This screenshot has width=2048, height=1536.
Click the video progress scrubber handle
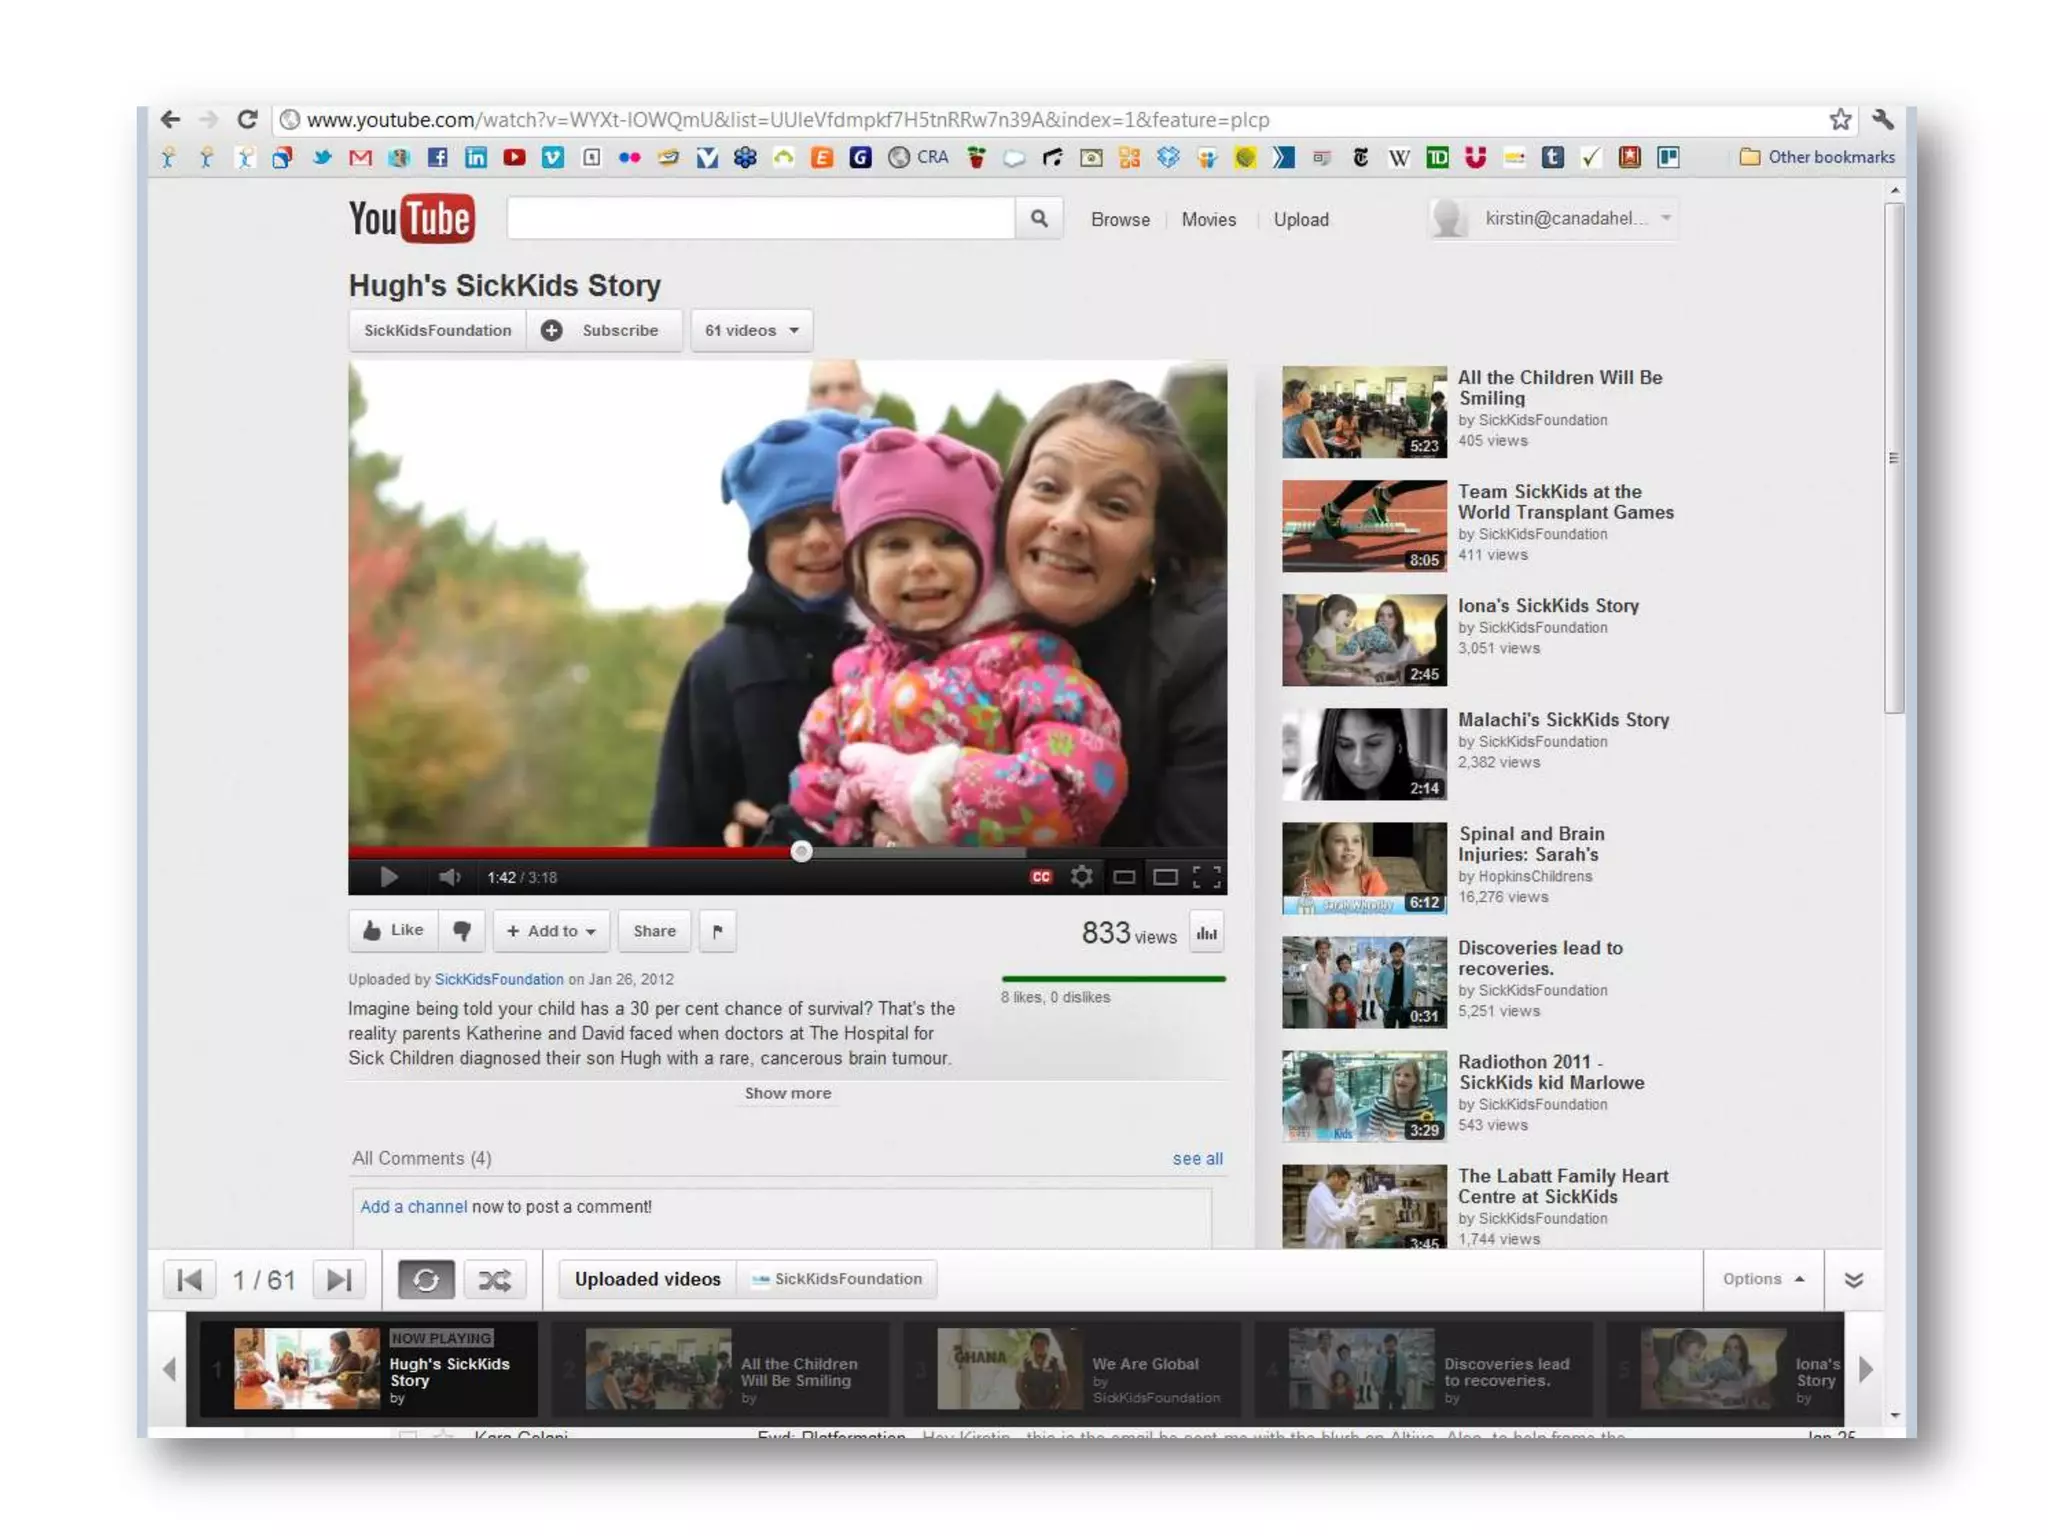[x=801, y=851]
